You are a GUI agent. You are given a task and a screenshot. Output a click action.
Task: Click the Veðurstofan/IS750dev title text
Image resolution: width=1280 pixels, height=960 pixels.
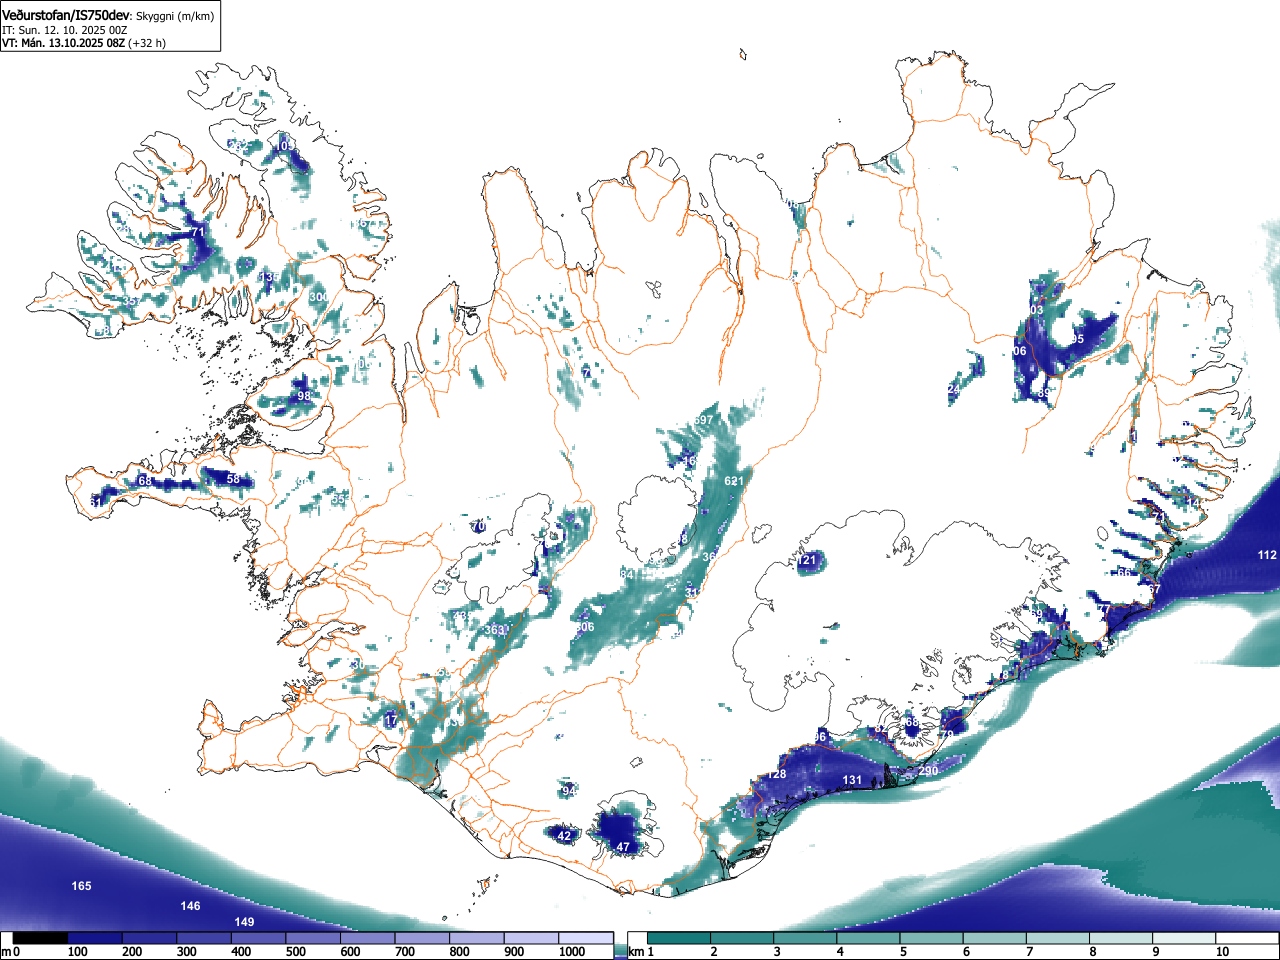point(66,15)
